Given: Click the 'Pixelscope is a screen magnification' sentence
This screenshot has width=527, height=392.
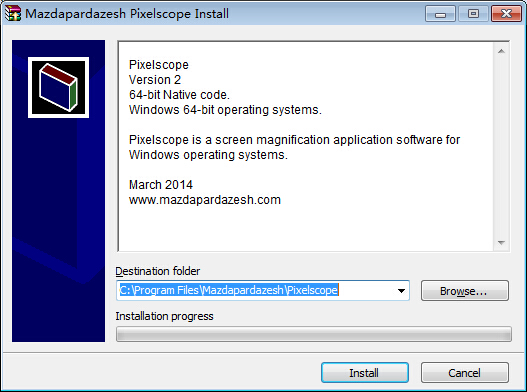Looking at the screenshot, I should click(294, 147).
